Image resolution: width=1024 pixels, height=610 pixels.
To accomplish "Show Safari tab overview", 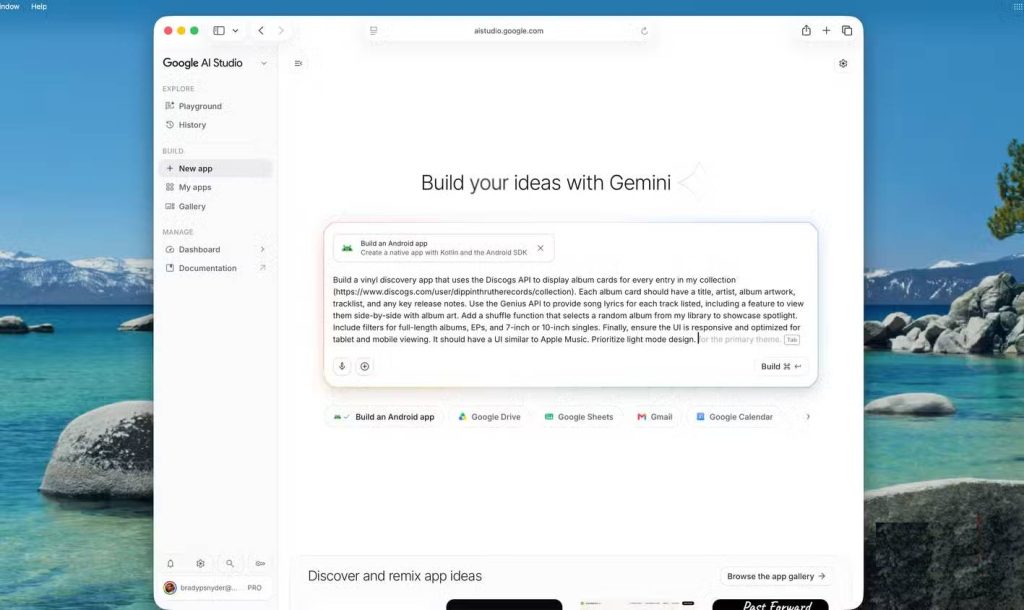I will [x=847, y=30].
